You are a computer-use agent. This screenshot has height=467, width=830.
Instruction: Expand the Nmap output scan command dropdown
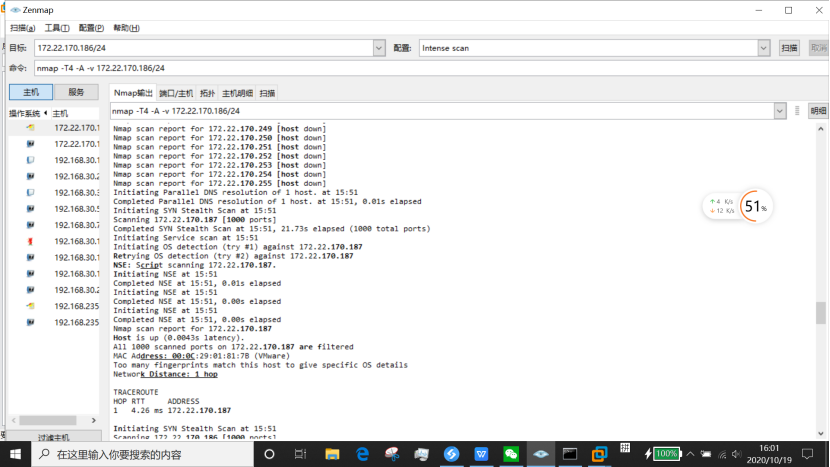(780, 111)
